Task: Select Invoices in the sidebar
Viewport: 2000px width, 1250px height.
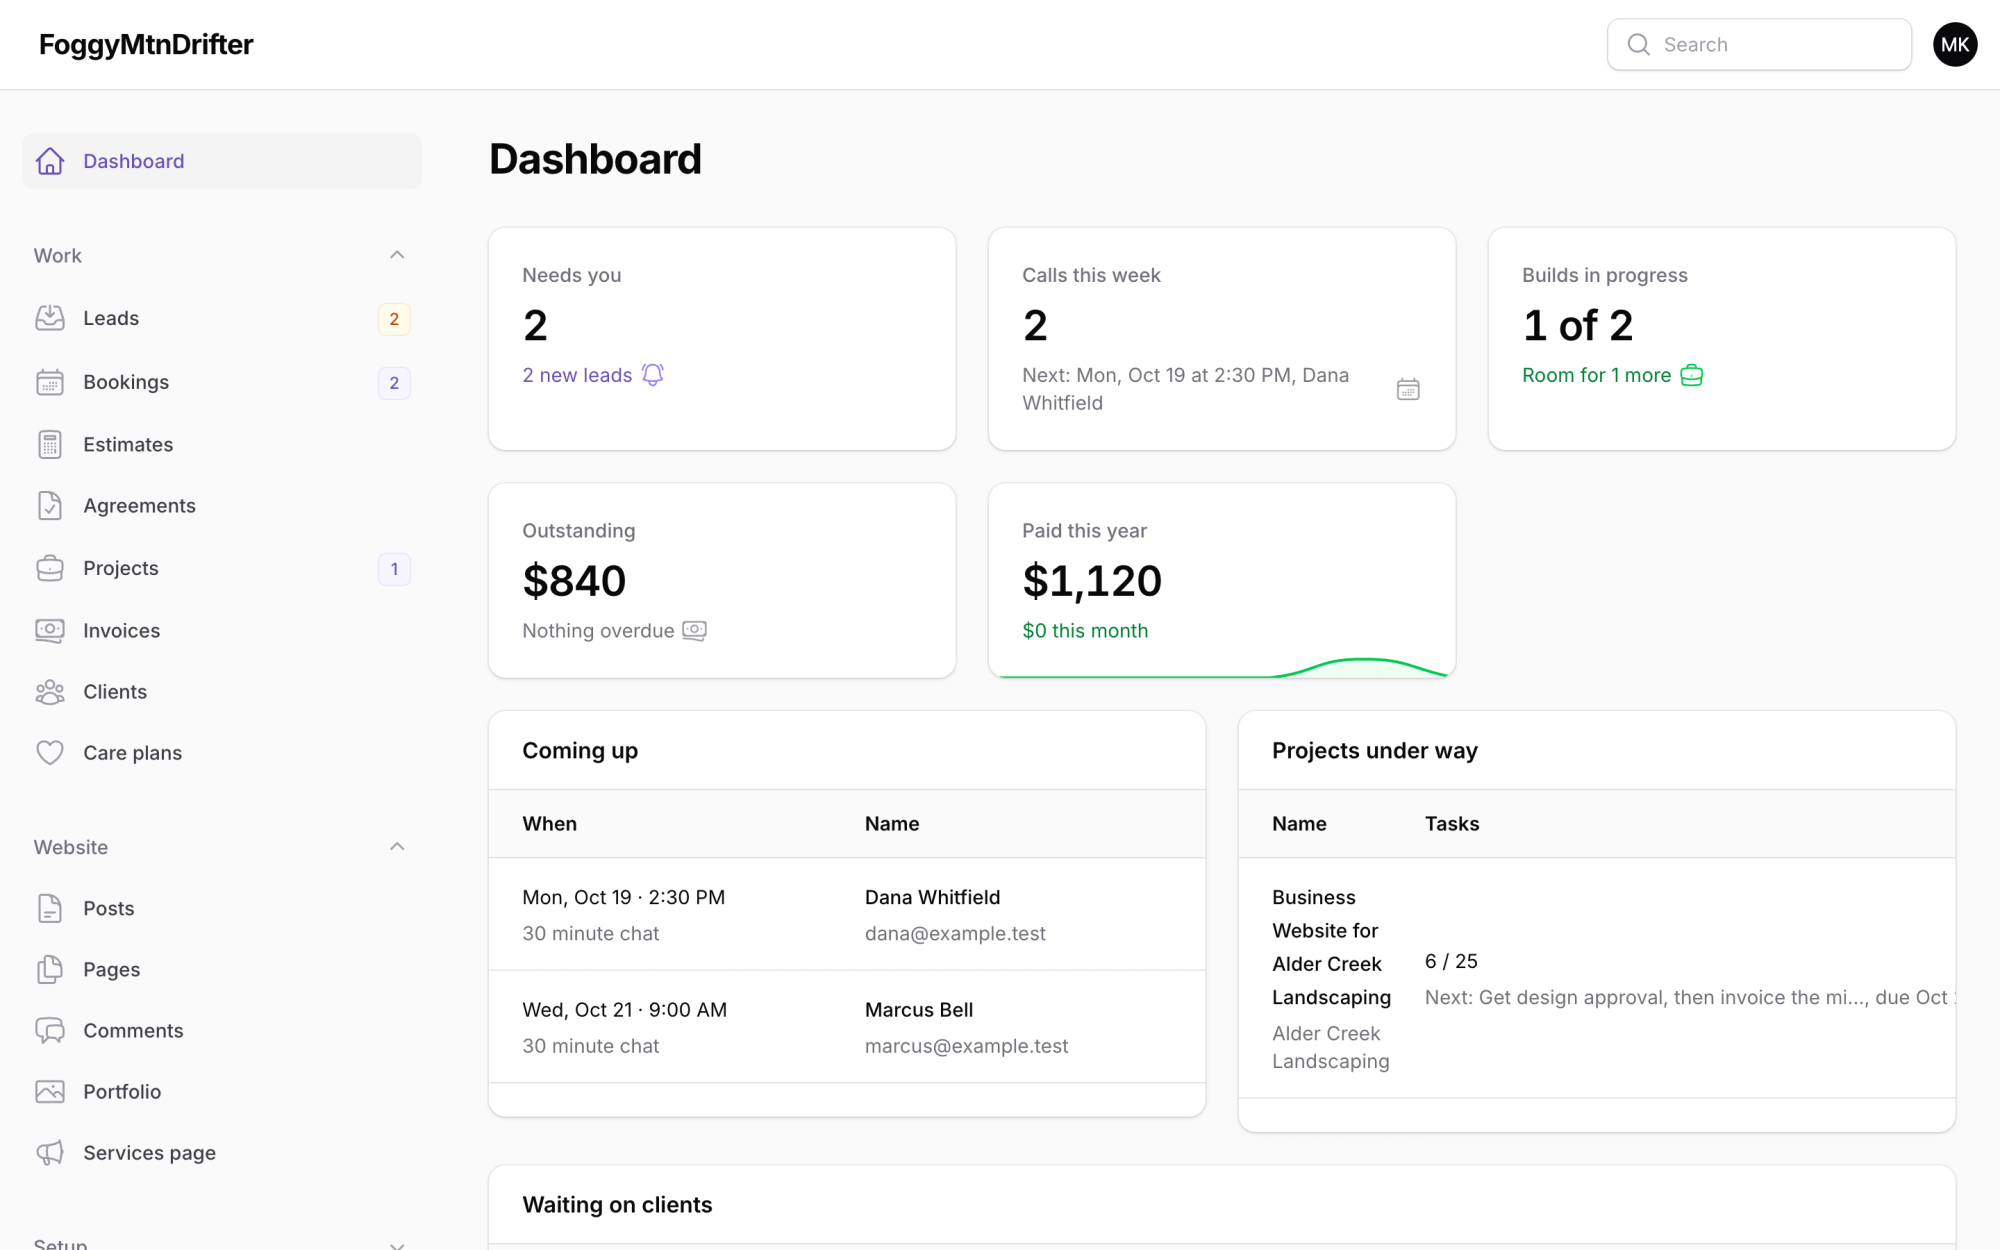Action: 222,630
